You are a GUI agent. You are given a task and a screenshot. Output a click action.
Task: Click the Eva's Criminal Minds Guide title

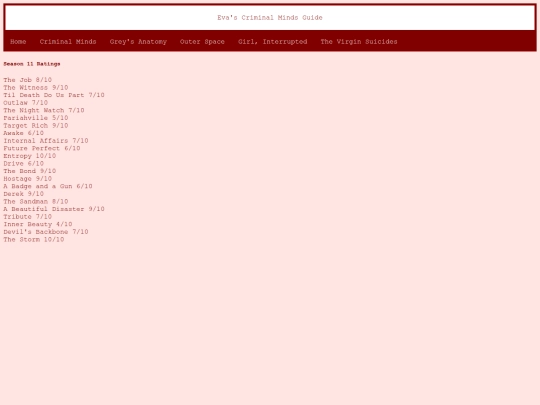coord(270,18)
